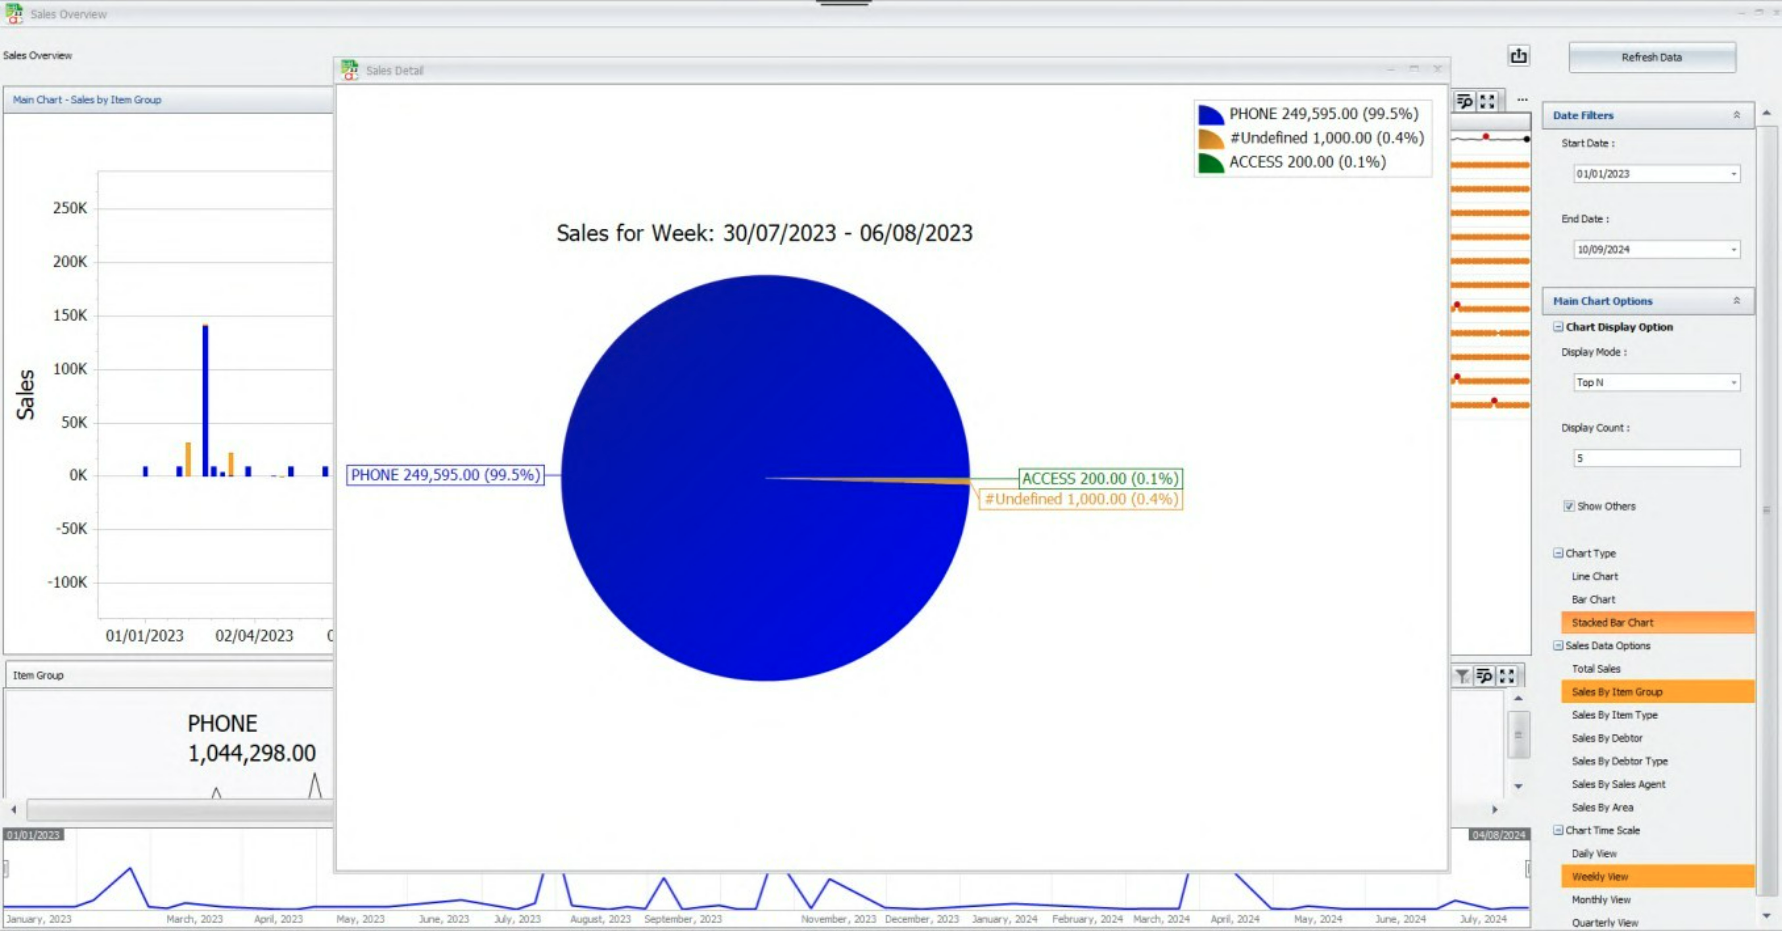
Task: Collapse the Date Filters panel
Action: click(x=1736, y=115)
